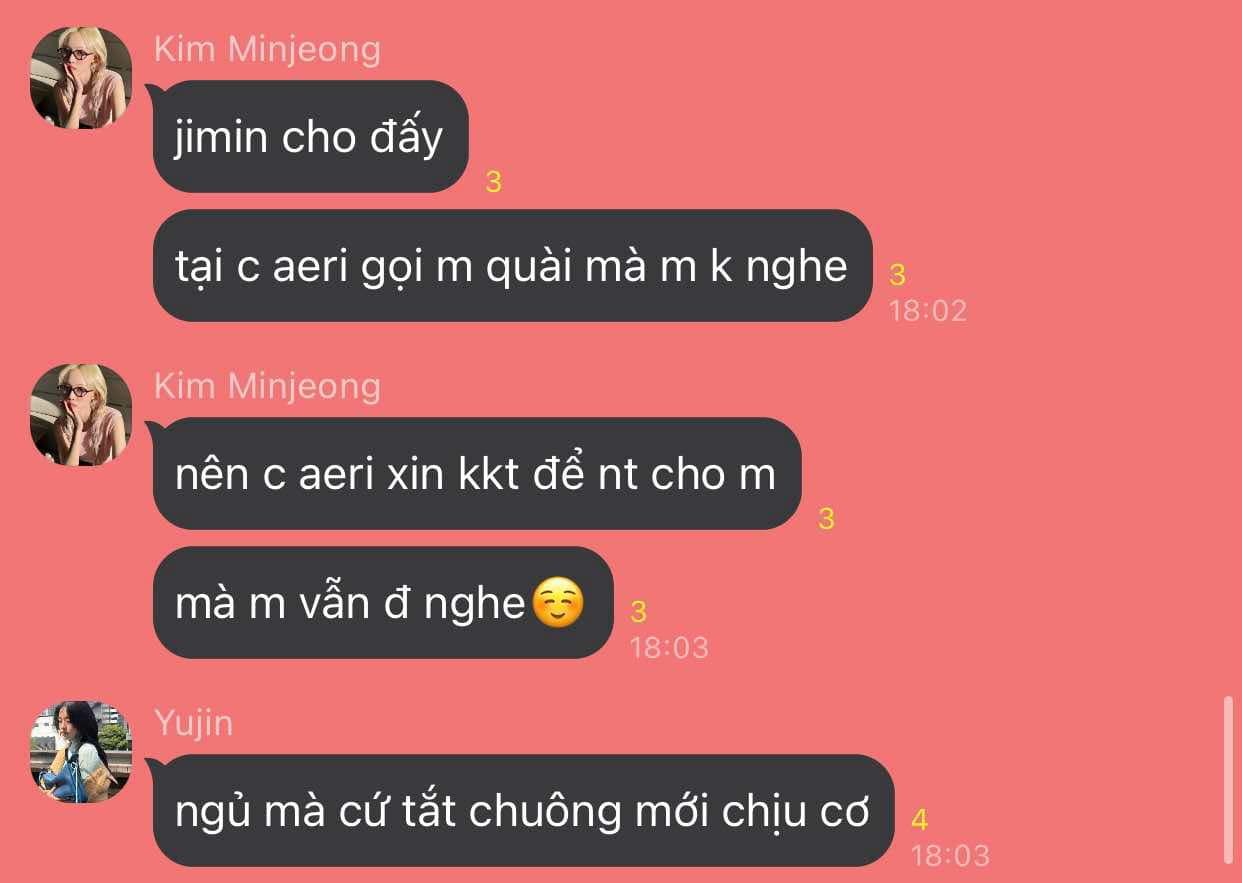
Task: Click the 18:03 timestamp beside Yujin's message
Action: point(950,855)
